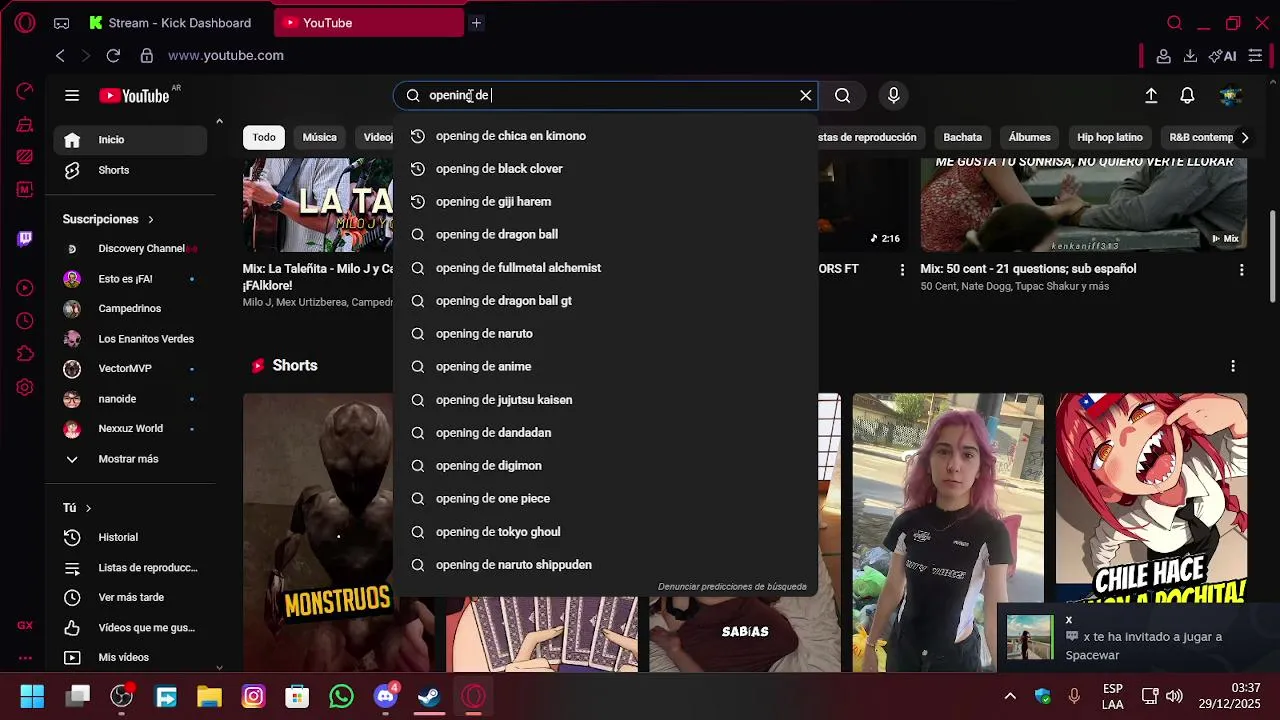Show hidden system tray icons

coord(1010,696)
